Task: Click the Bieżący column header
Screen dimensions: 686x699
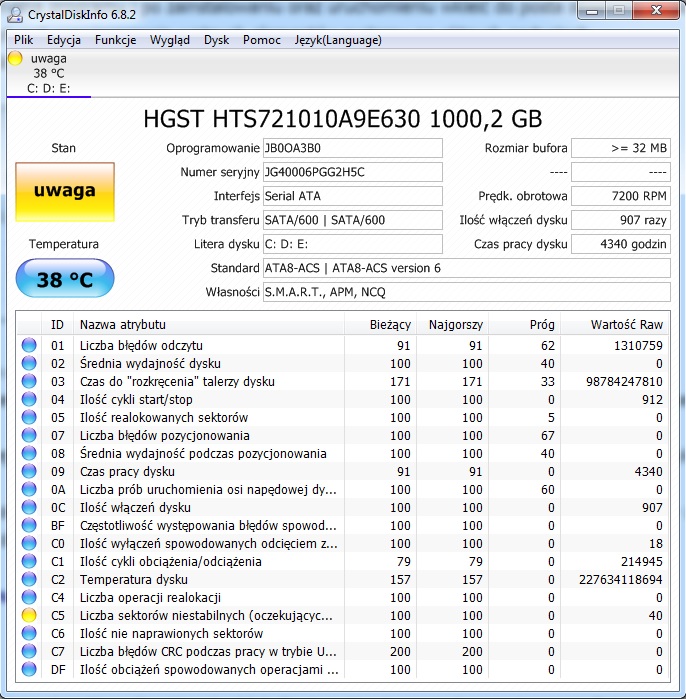Action: (380, 325)
